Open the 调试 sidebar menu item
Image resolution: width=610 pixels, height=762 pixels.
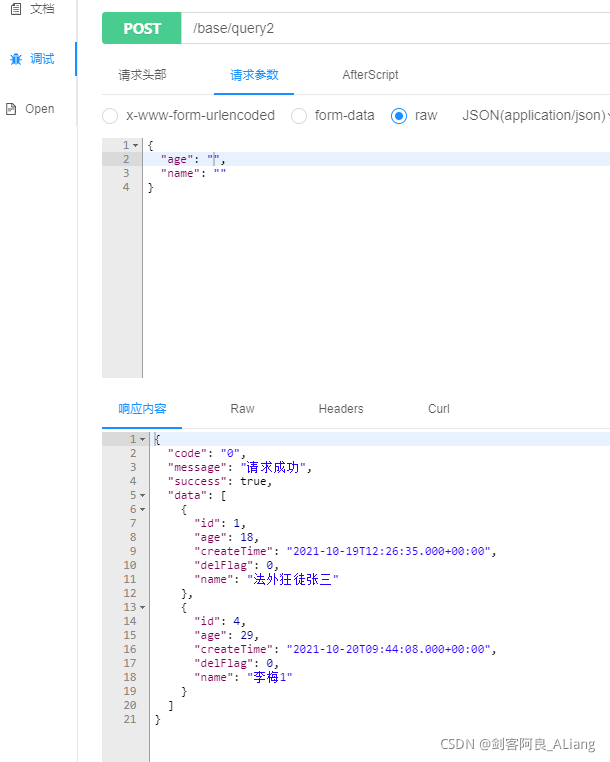(32, 59)
